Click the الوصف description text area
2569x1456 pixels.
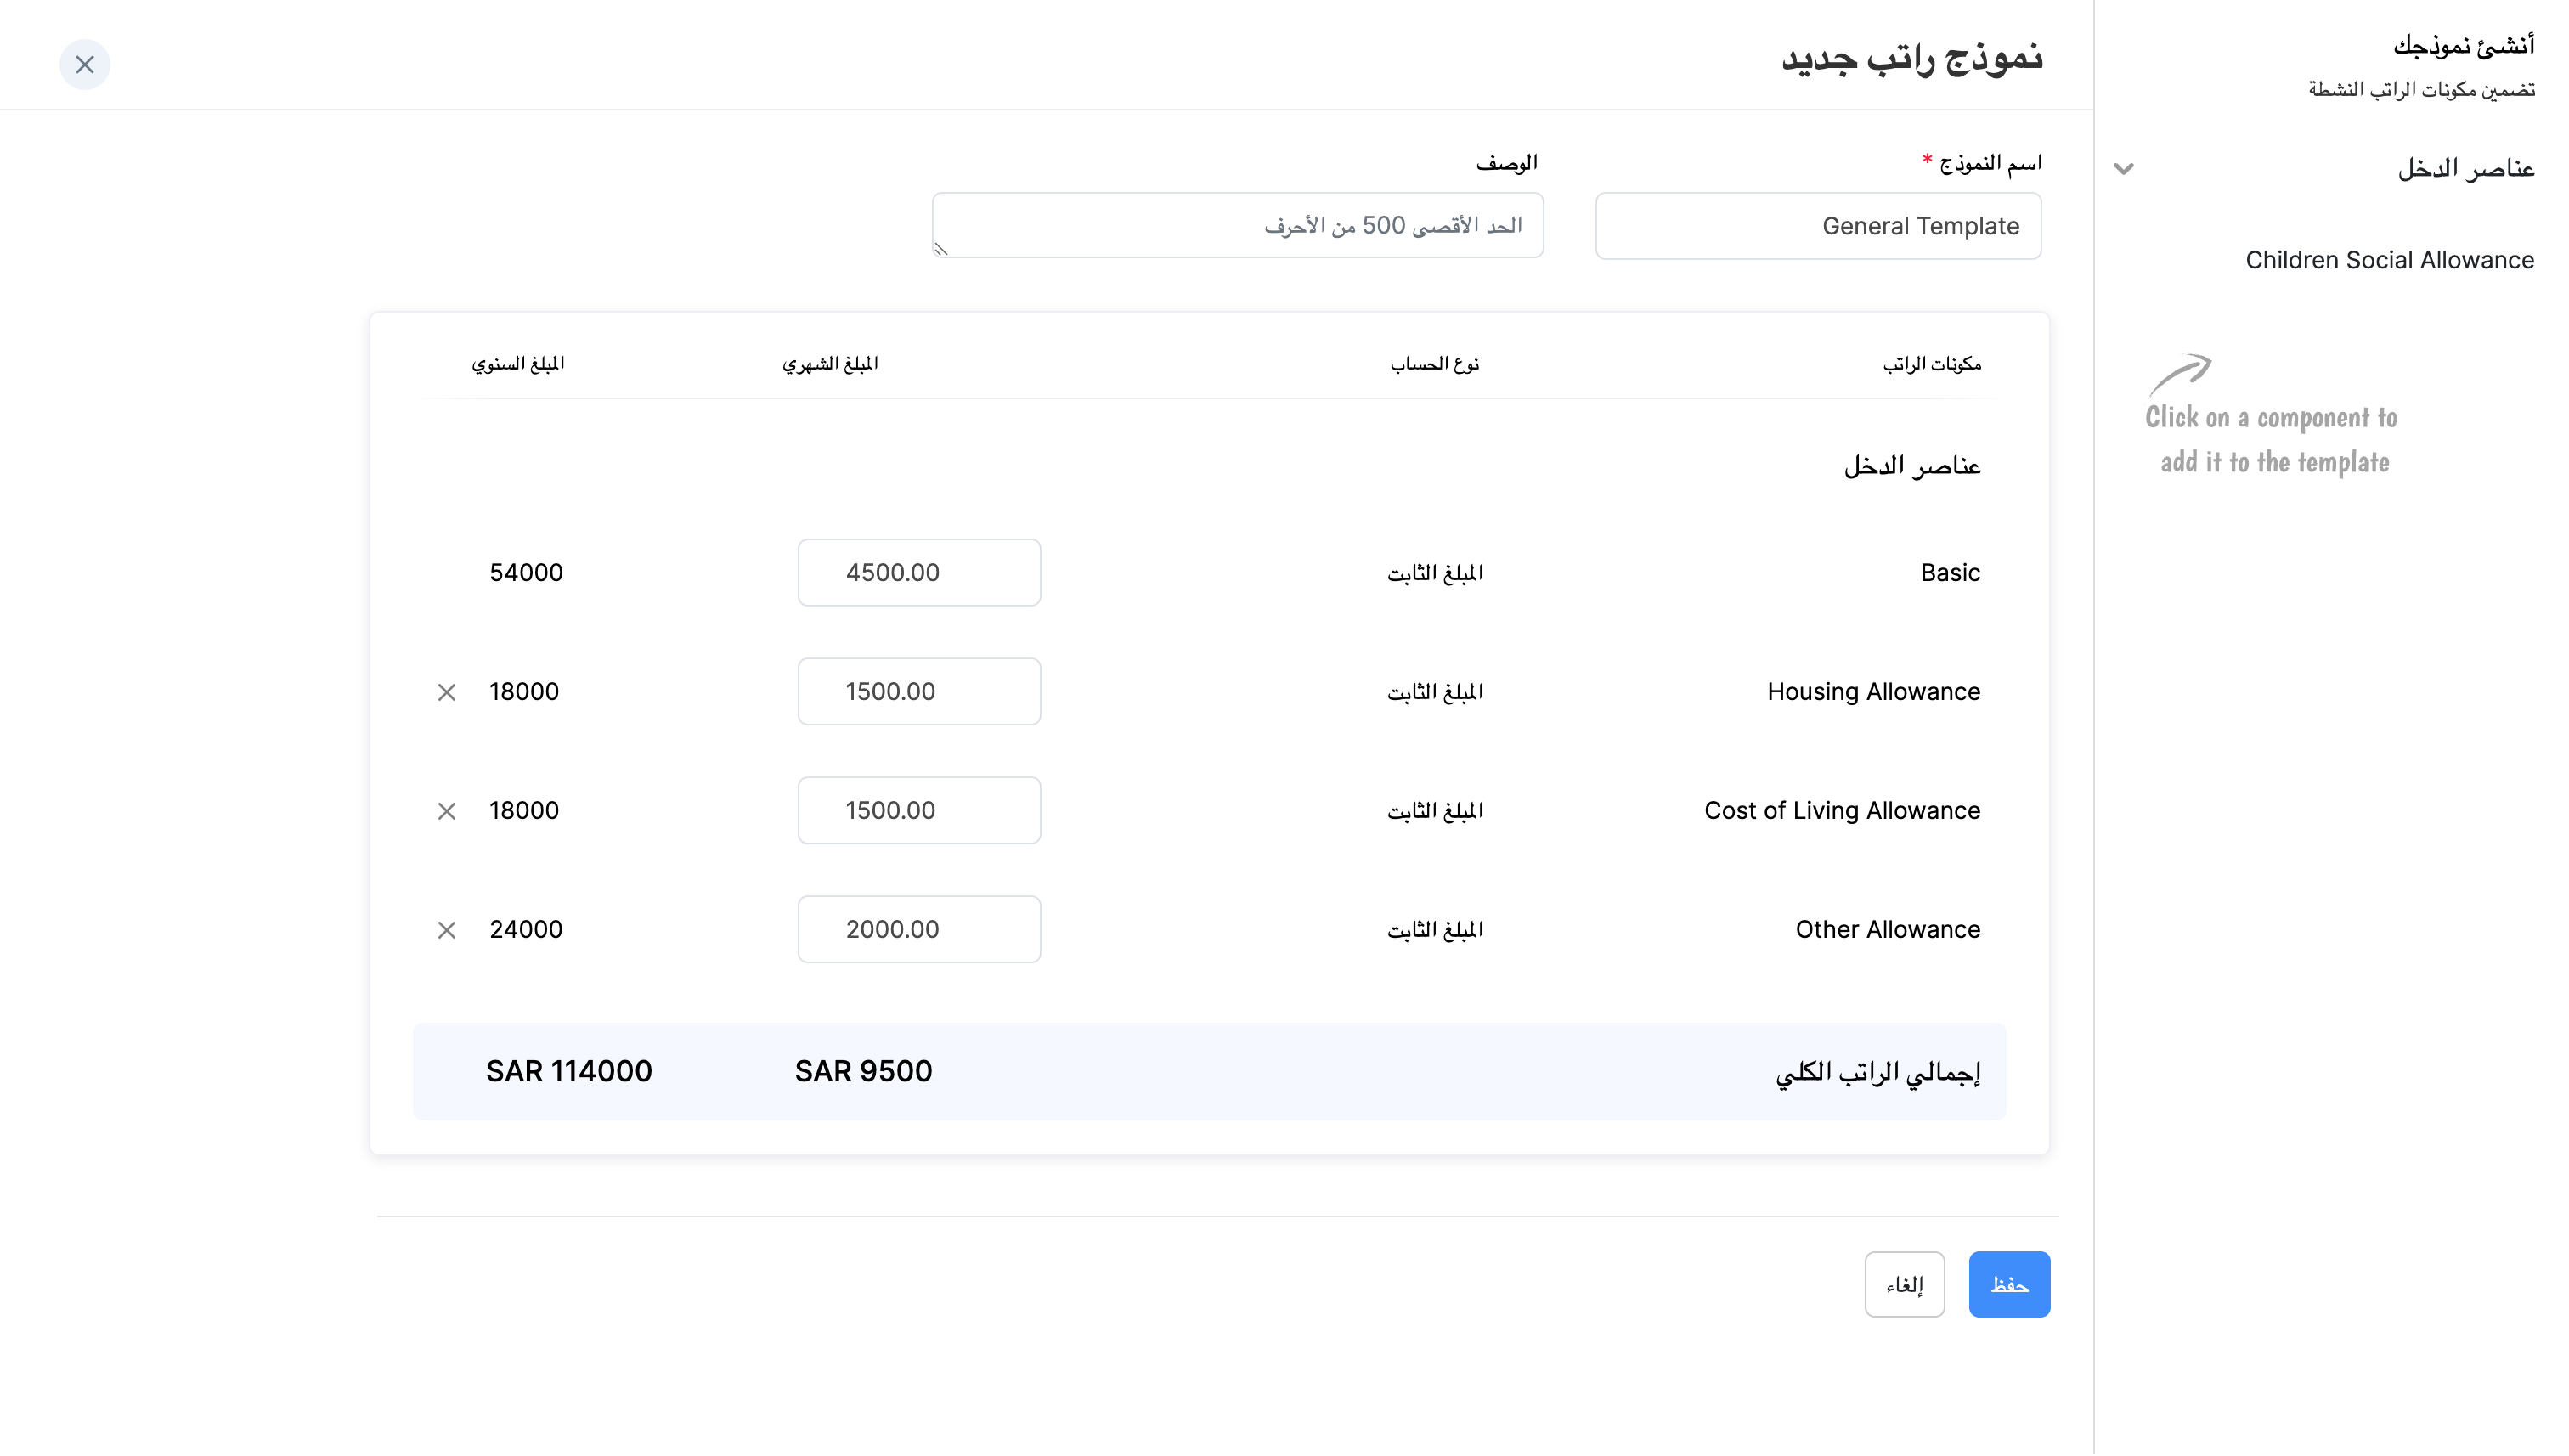tap(1237, 225)
